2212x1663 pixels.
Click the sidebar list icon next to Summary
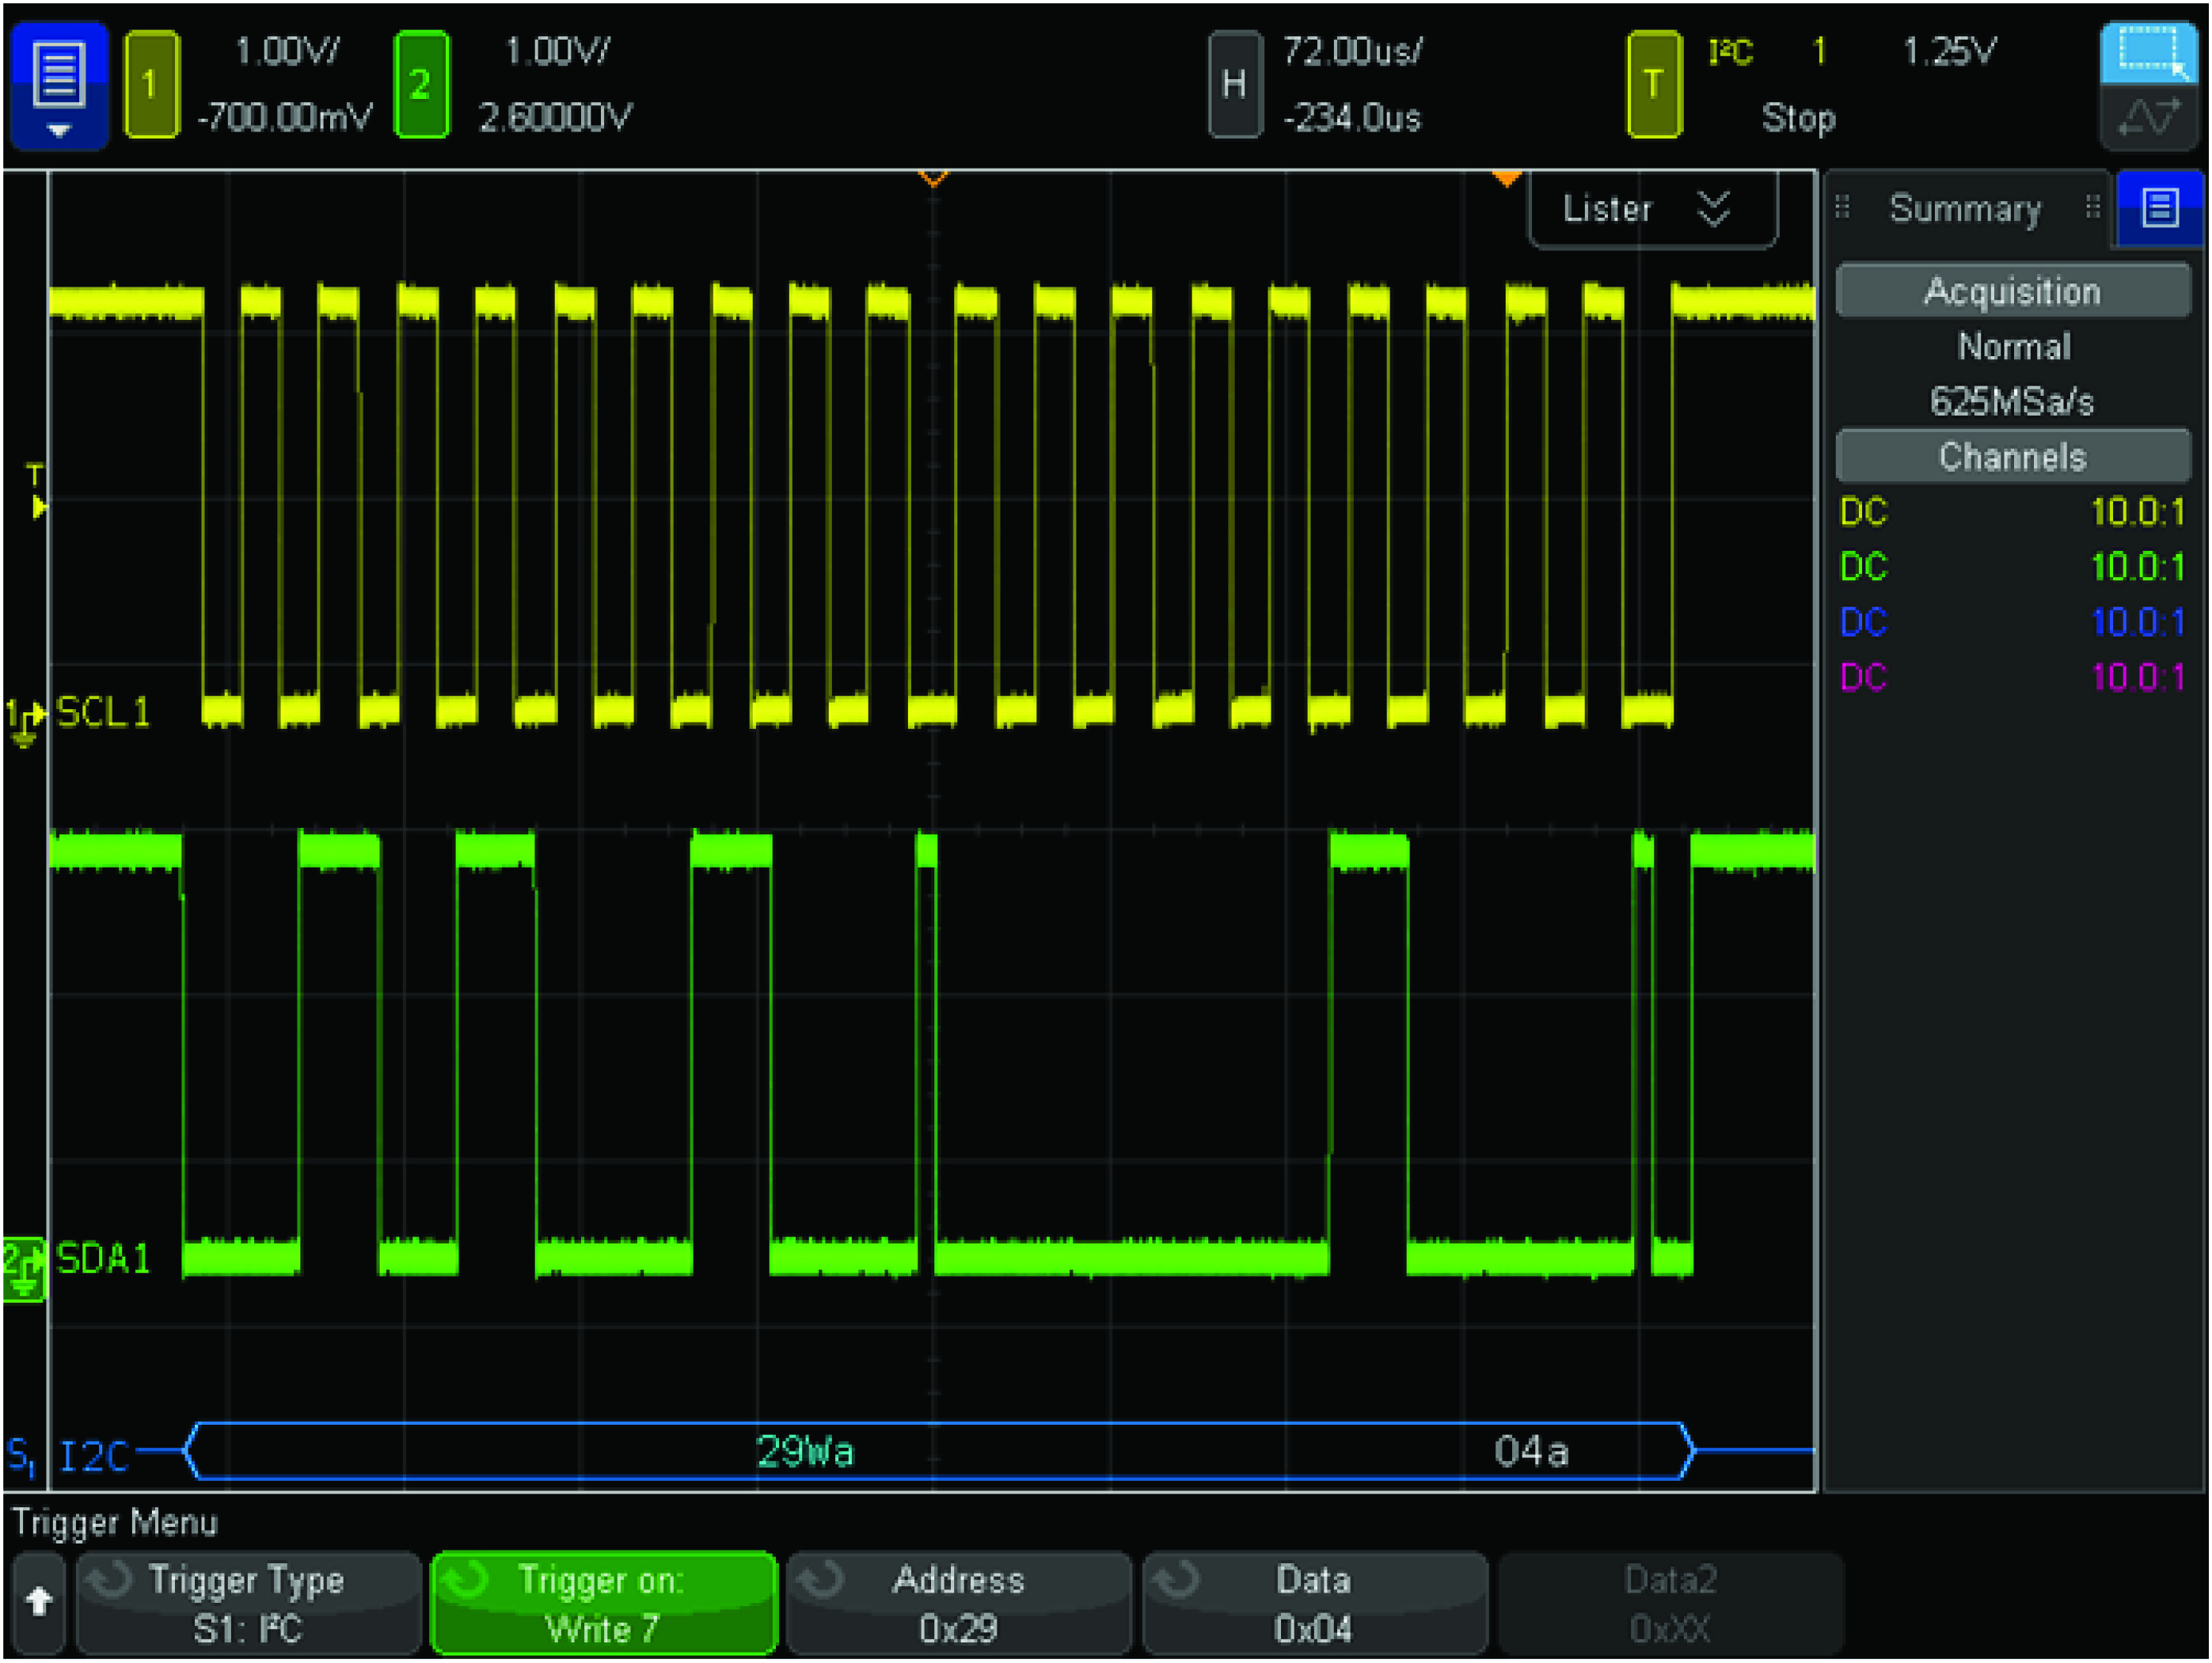pyautogui.click(x=2160, y=209)
